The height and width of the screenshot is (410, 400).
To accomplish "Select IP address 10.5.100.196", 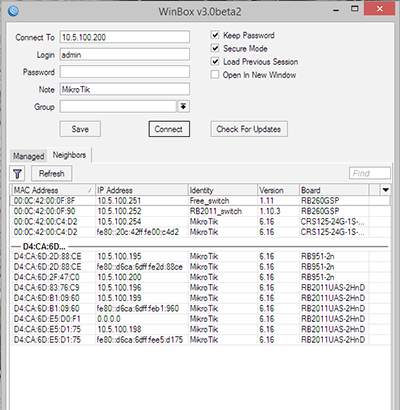I will pos(119,288).
